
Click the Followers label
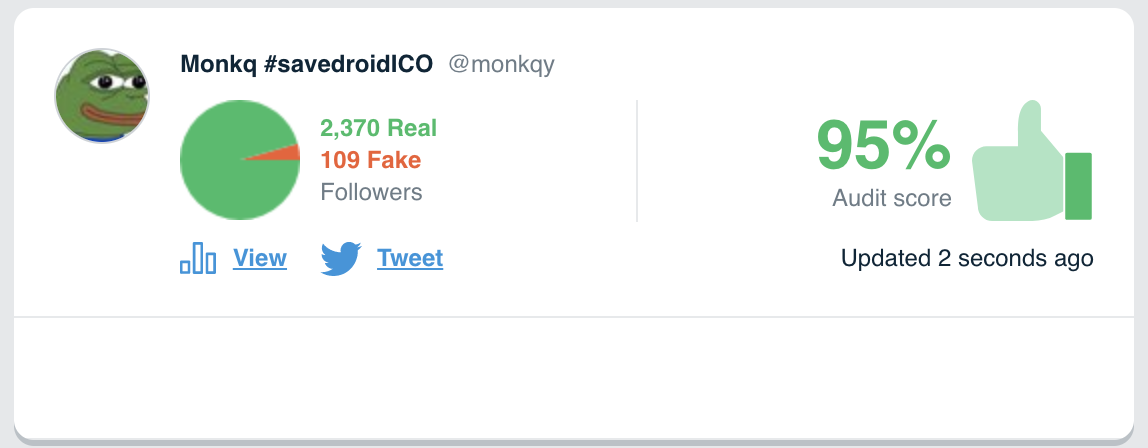(371, 192)
